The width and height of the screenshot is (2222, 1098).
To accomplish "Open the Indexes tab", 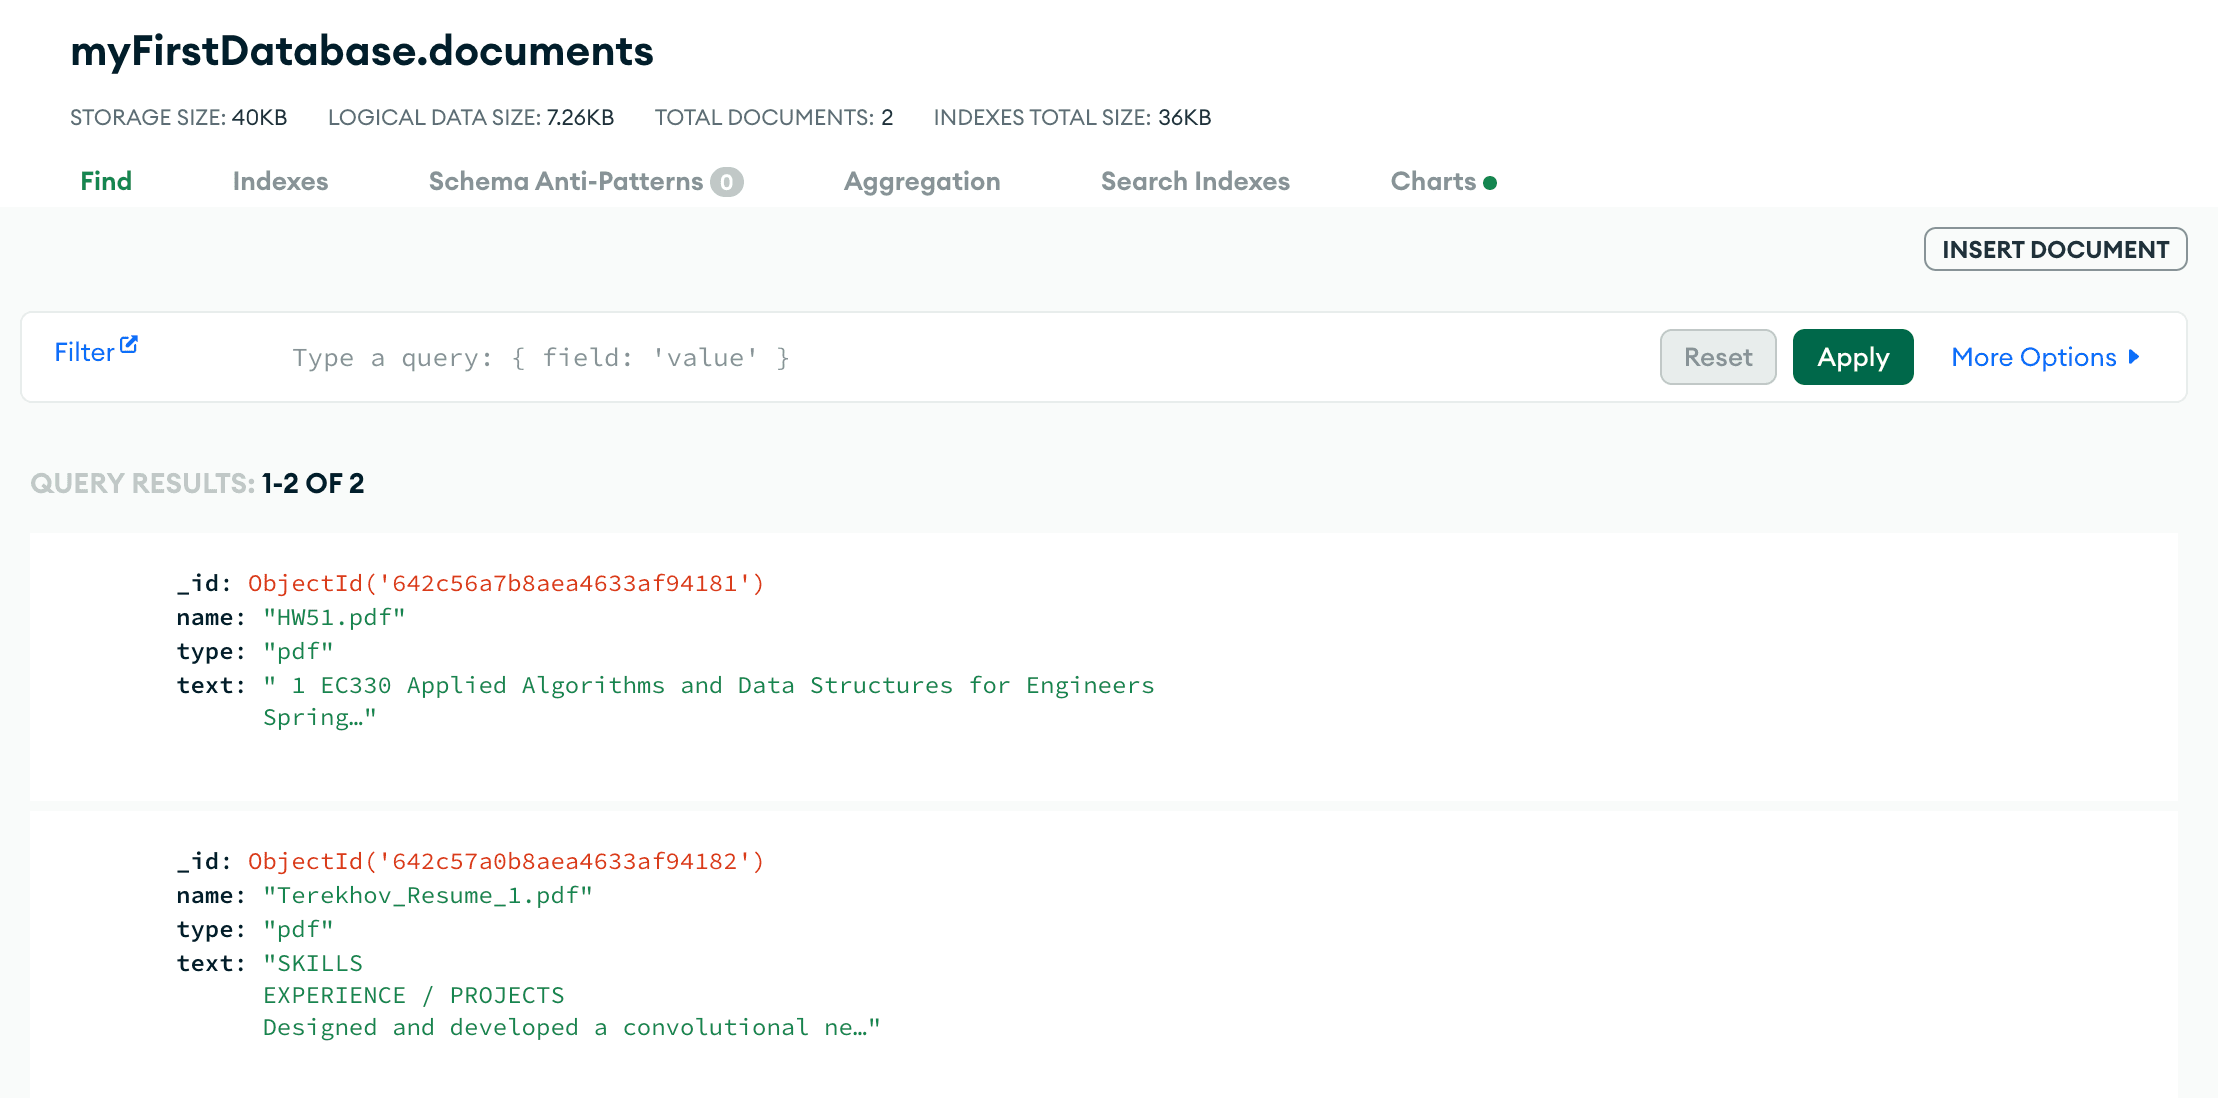I will click(x=280, y=181).
